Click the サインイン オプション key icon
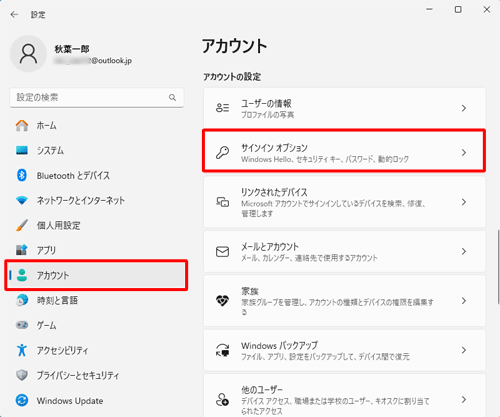500x417 pixels. point(222,152)
